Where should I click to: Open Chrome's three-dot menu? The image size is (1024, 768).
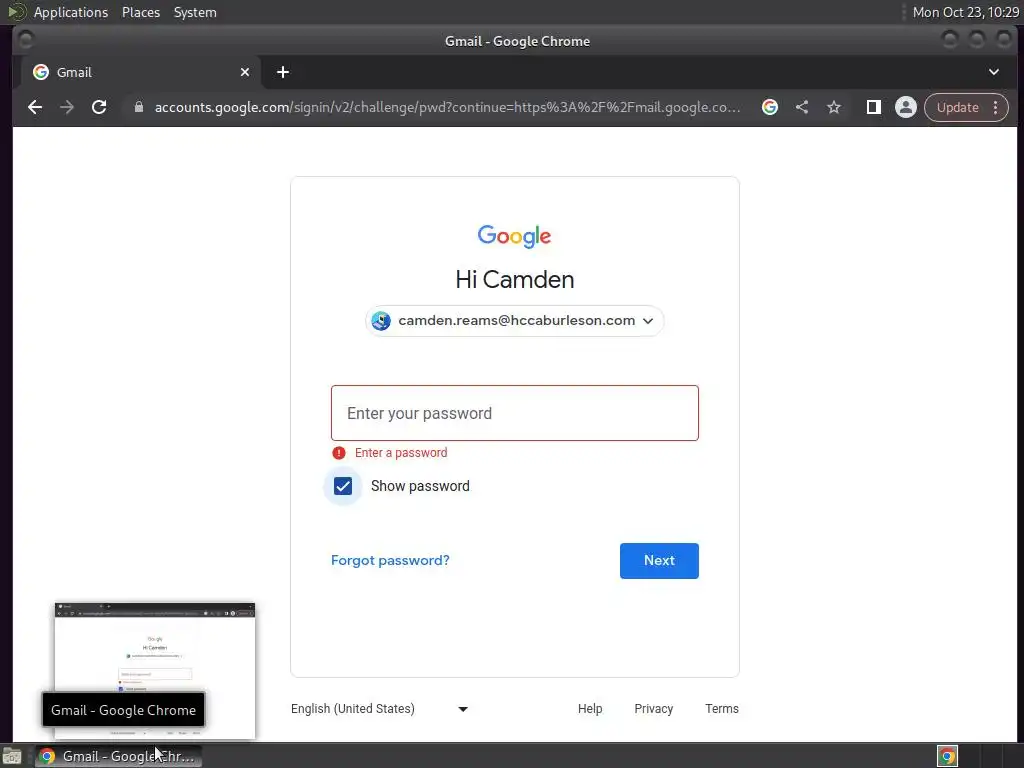coord(996,107)
